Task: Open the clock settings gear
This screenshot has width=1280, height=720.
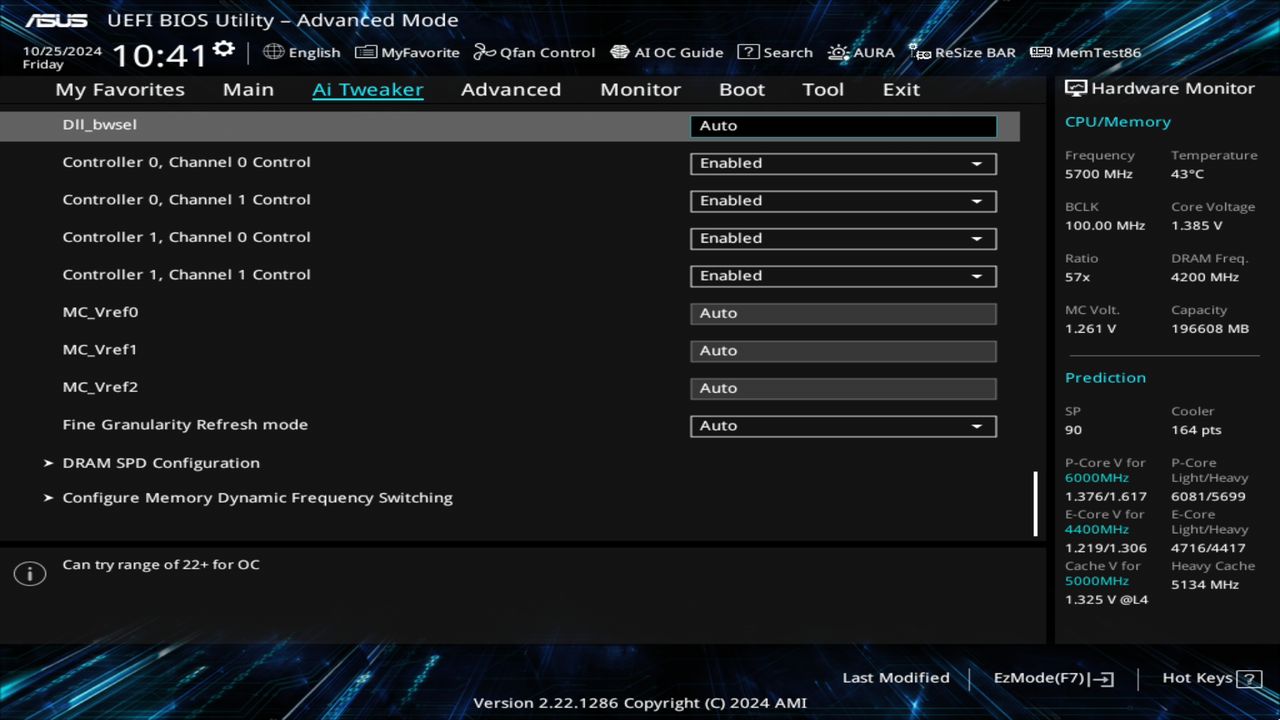Action: pyautogui.click(x=222, y=46)
